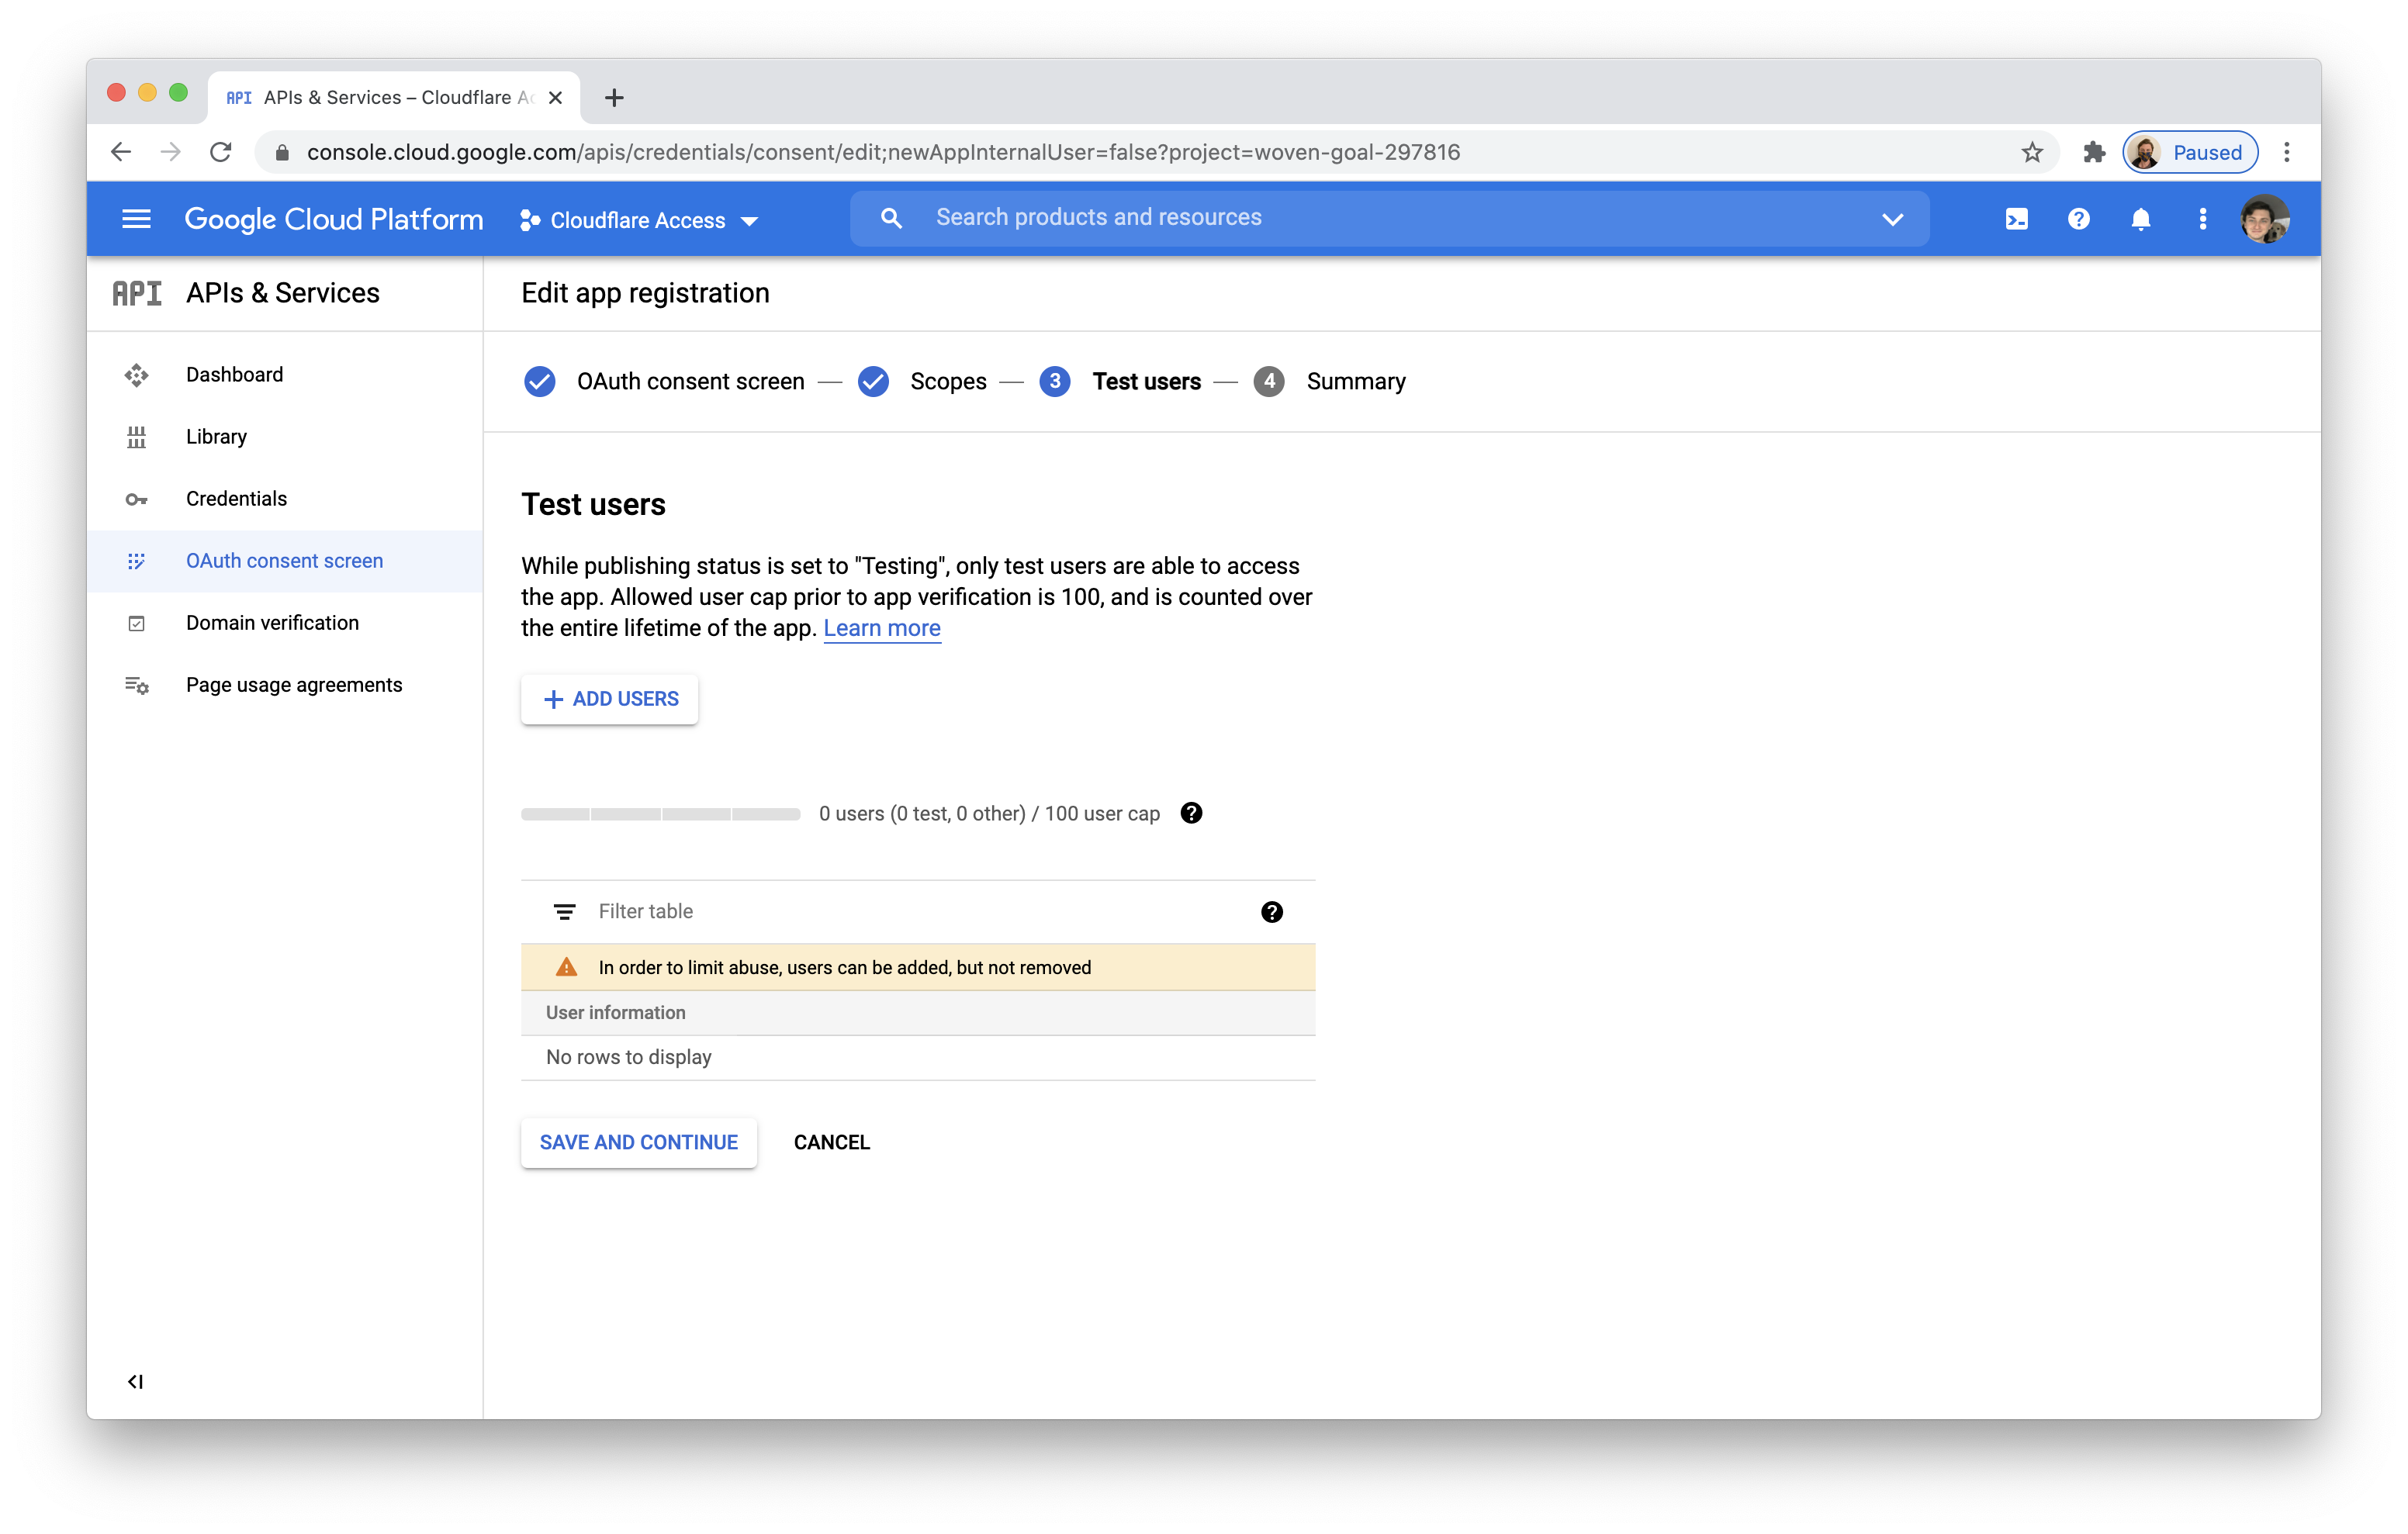The width and height of the screenshot is (2408, 1534).
Task: Click the Filter table help icon
Action: click(1271, 911)
